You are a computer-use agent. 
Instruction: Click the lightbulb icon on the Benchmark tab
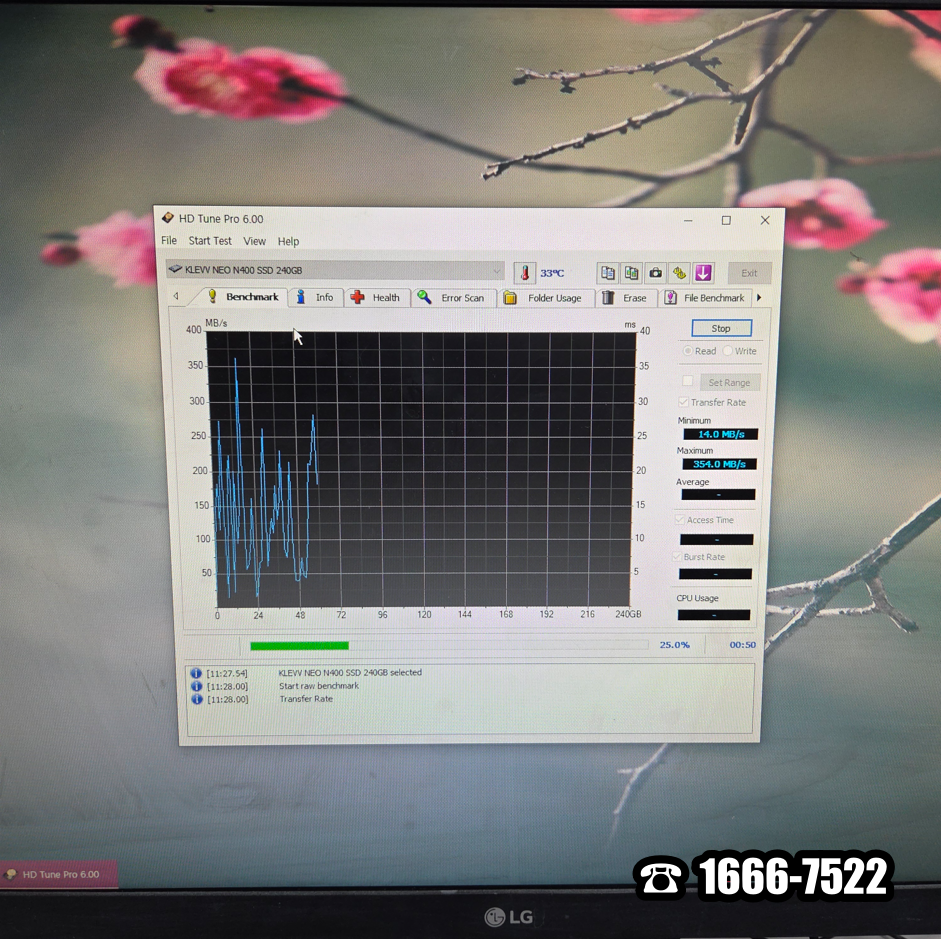coord(212,296)
